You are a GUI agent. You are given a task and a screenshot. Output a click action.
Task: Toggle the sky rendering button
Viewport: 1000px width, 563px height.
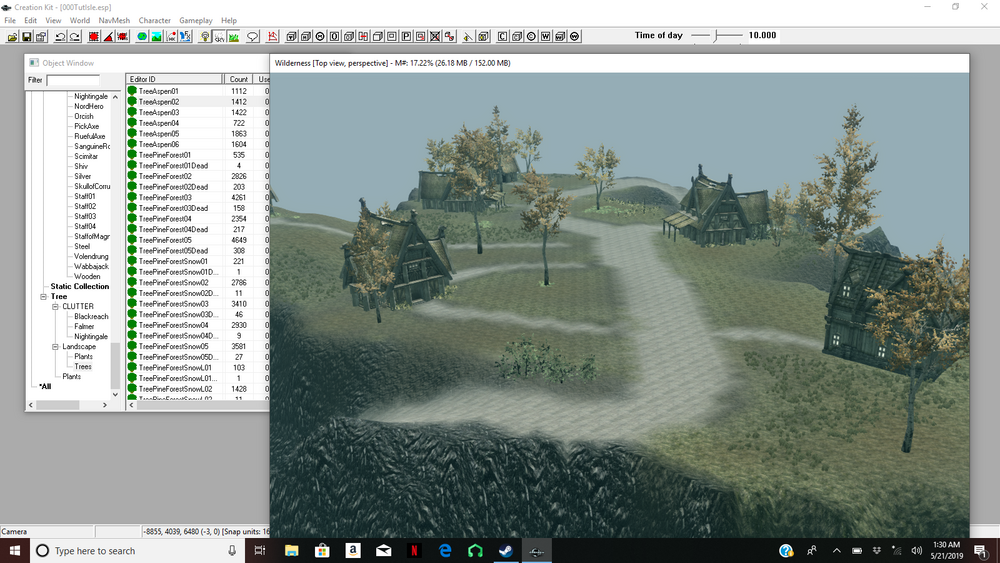click(219, 36)
